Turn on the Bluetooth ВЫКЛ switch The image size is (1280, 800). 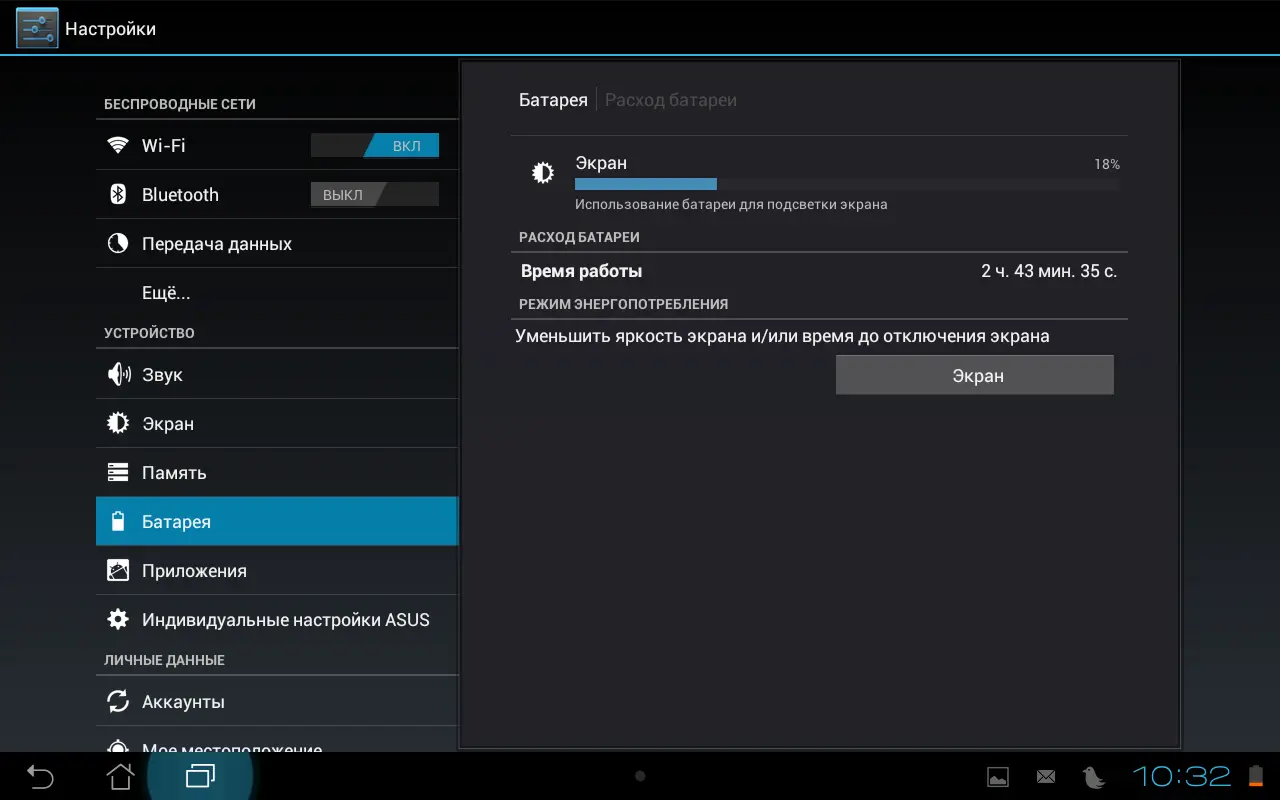(x=375, y=195)
